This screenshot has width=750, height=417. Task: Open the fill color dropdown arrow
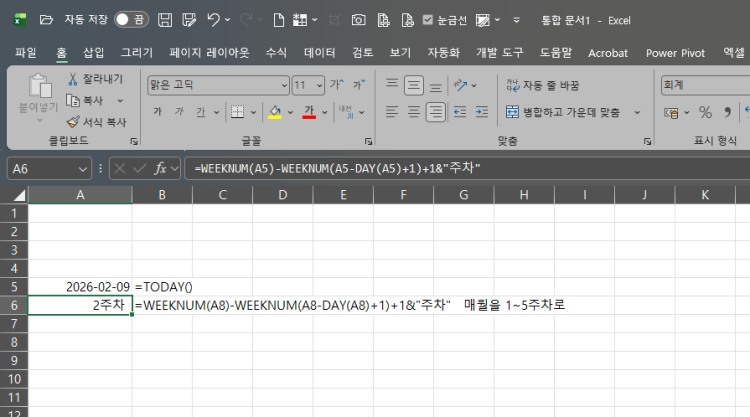[290, 112]
